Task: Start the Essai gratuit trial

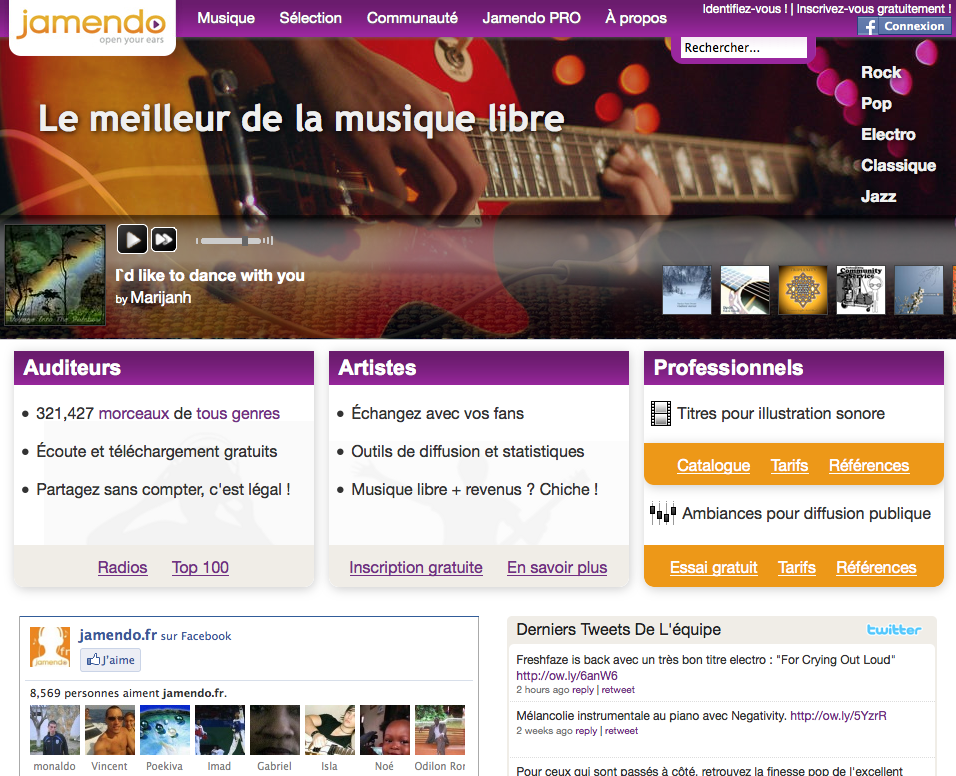Action: (x=714, y=567)
